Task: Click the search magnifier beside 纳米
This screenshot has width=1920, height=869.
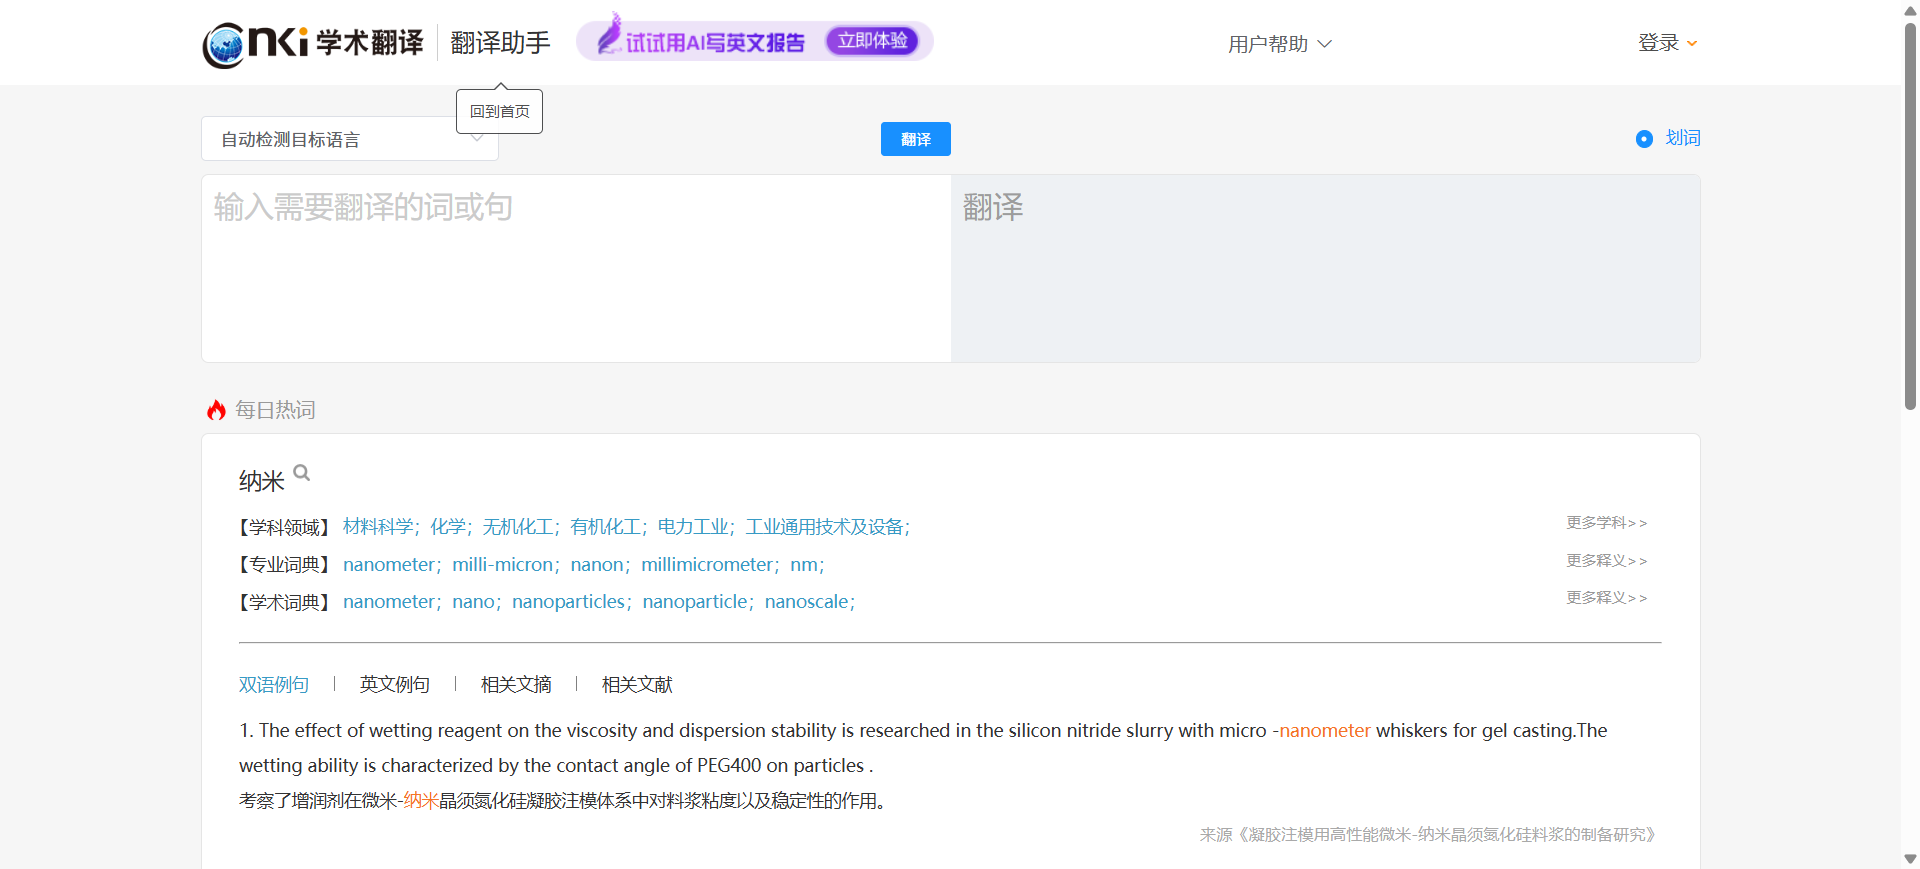Action: tap(301, 473)
